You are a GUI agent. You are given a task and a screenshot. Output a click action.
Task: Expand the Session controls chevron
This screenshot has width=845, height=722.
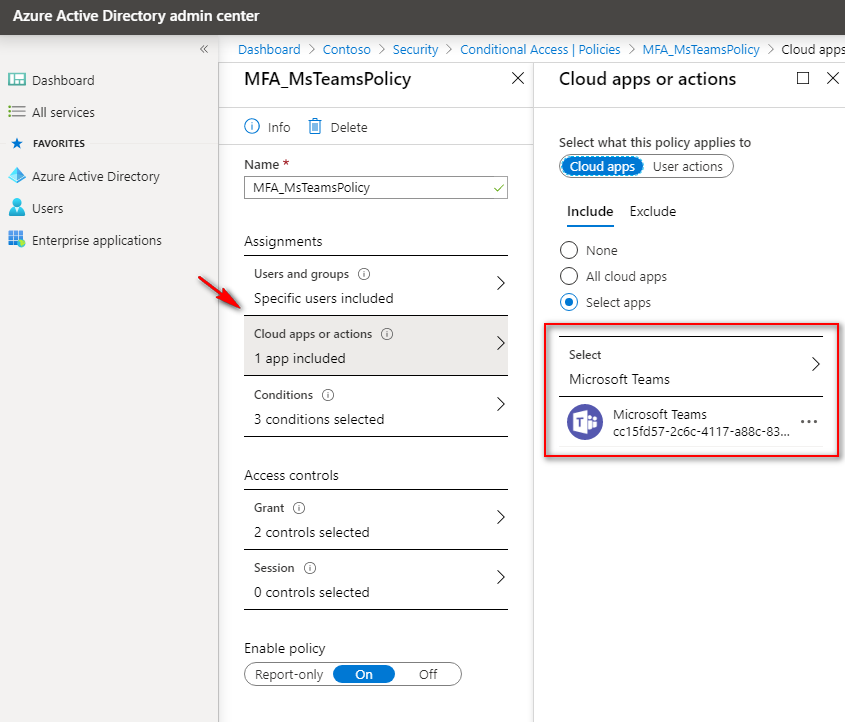point(501,577)
